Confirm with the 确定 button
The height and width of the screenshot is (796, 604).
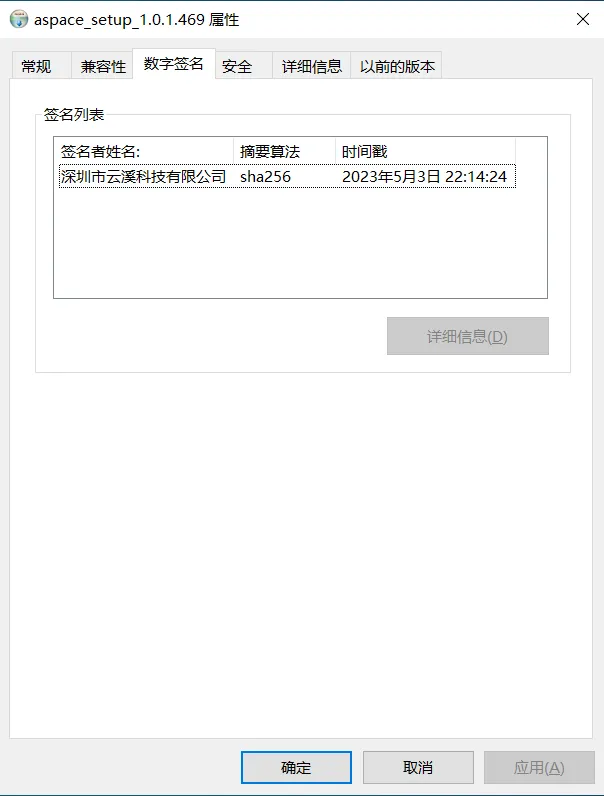click(x=296, y=767)
